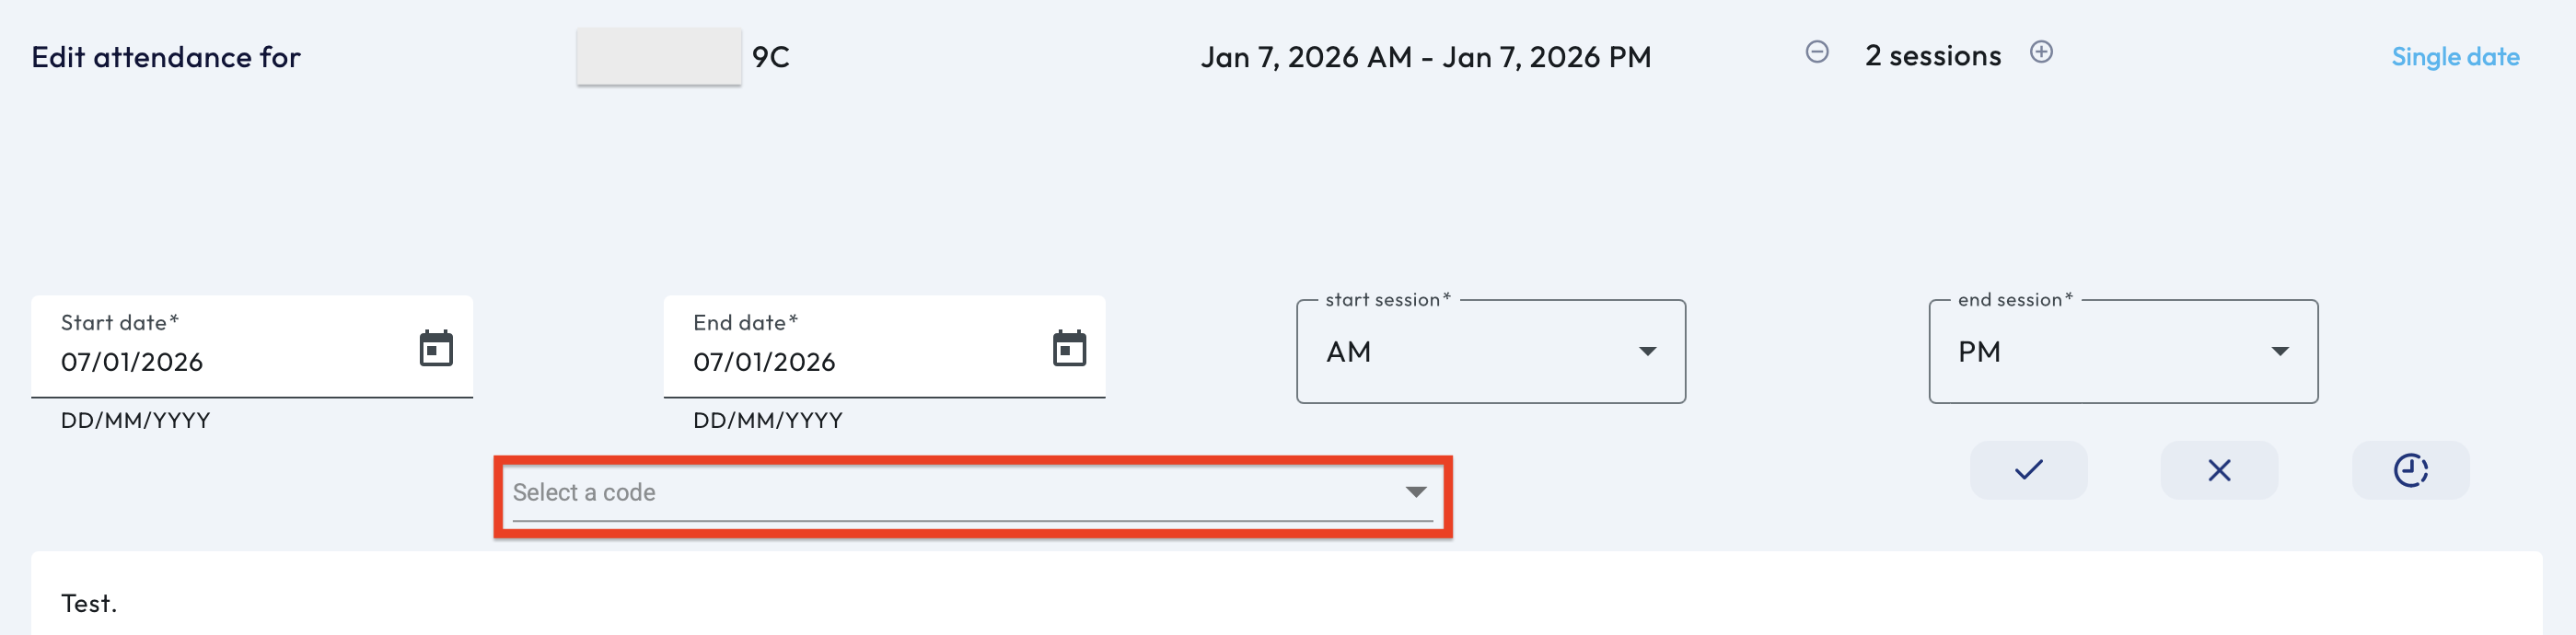
Task: Click the Jan 7, 2026 date range text
Action: [x=1425, y=57]
